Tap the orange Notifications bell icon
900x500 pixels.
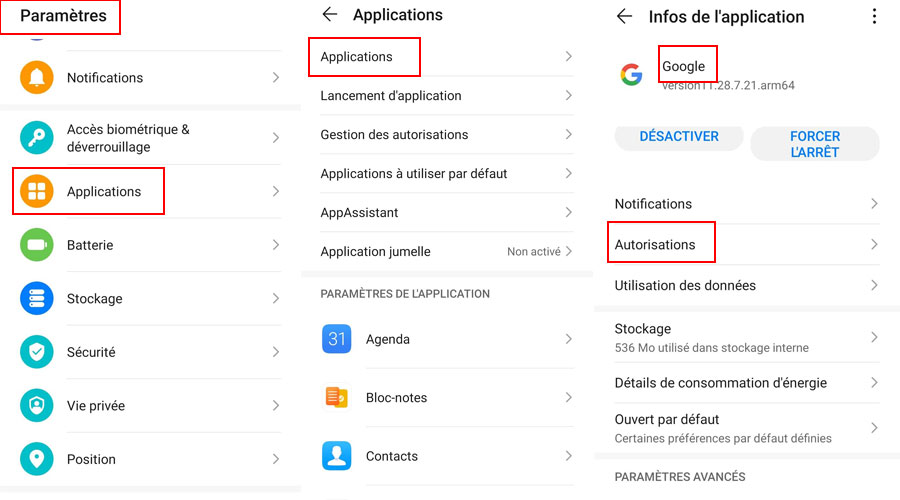click(37, 78)
